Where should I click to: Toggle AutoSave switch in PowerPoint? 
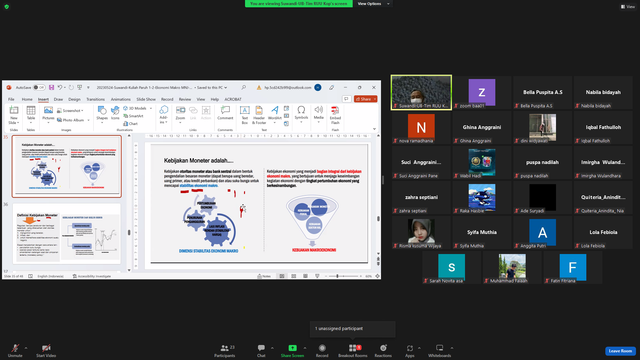(x=39, y=87)
